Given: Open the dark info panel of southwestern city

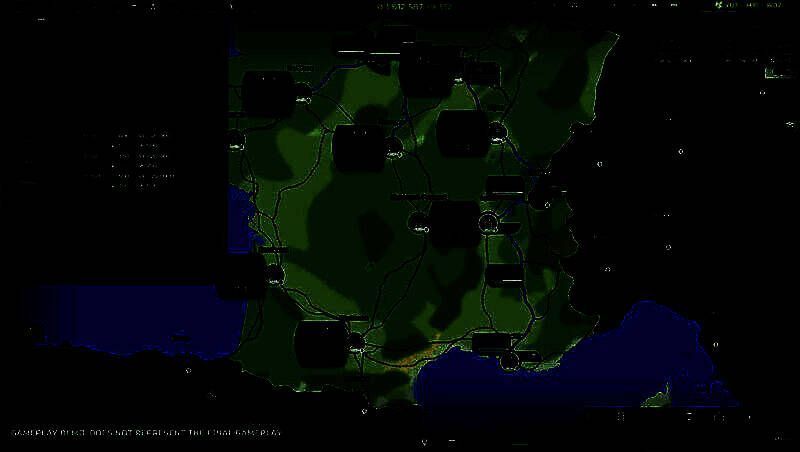Looking at the screenshot, I should pos(320,342).
